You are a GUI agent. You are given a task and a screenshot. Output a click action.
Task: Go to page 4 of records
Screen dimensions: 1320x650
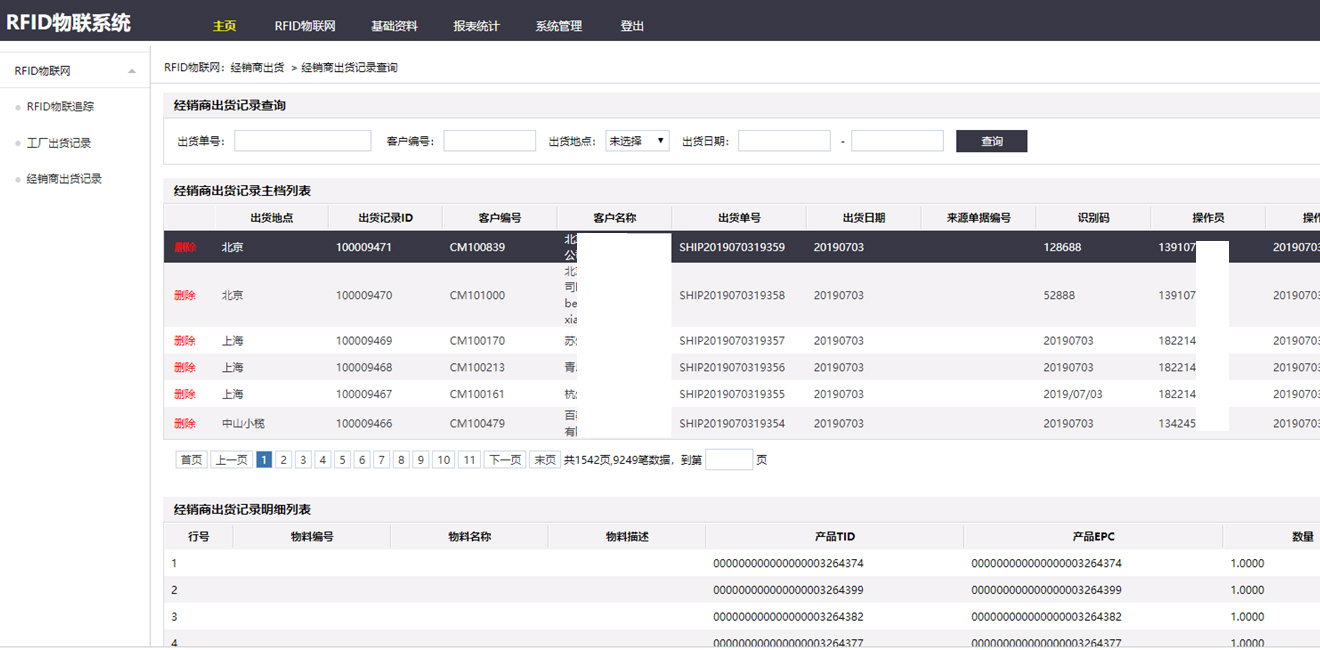pos(323,460)
